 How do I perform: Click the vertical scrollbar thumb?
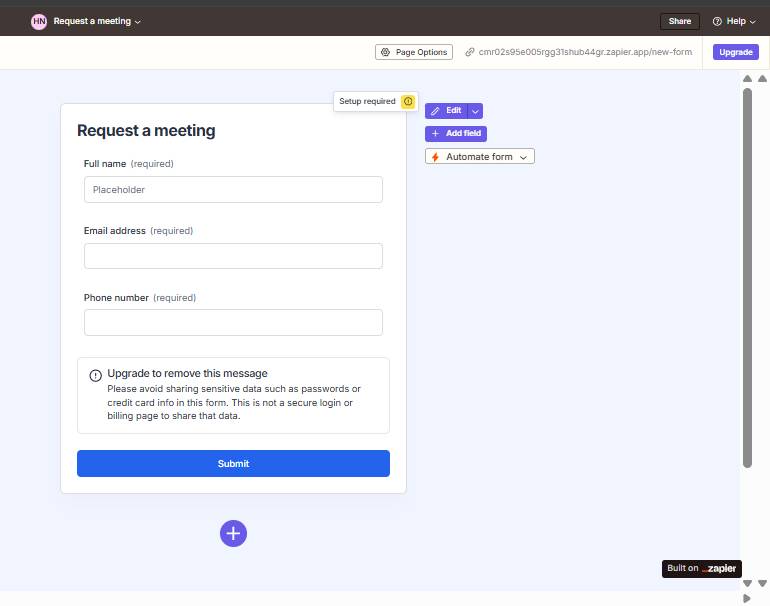pos(747,277)
